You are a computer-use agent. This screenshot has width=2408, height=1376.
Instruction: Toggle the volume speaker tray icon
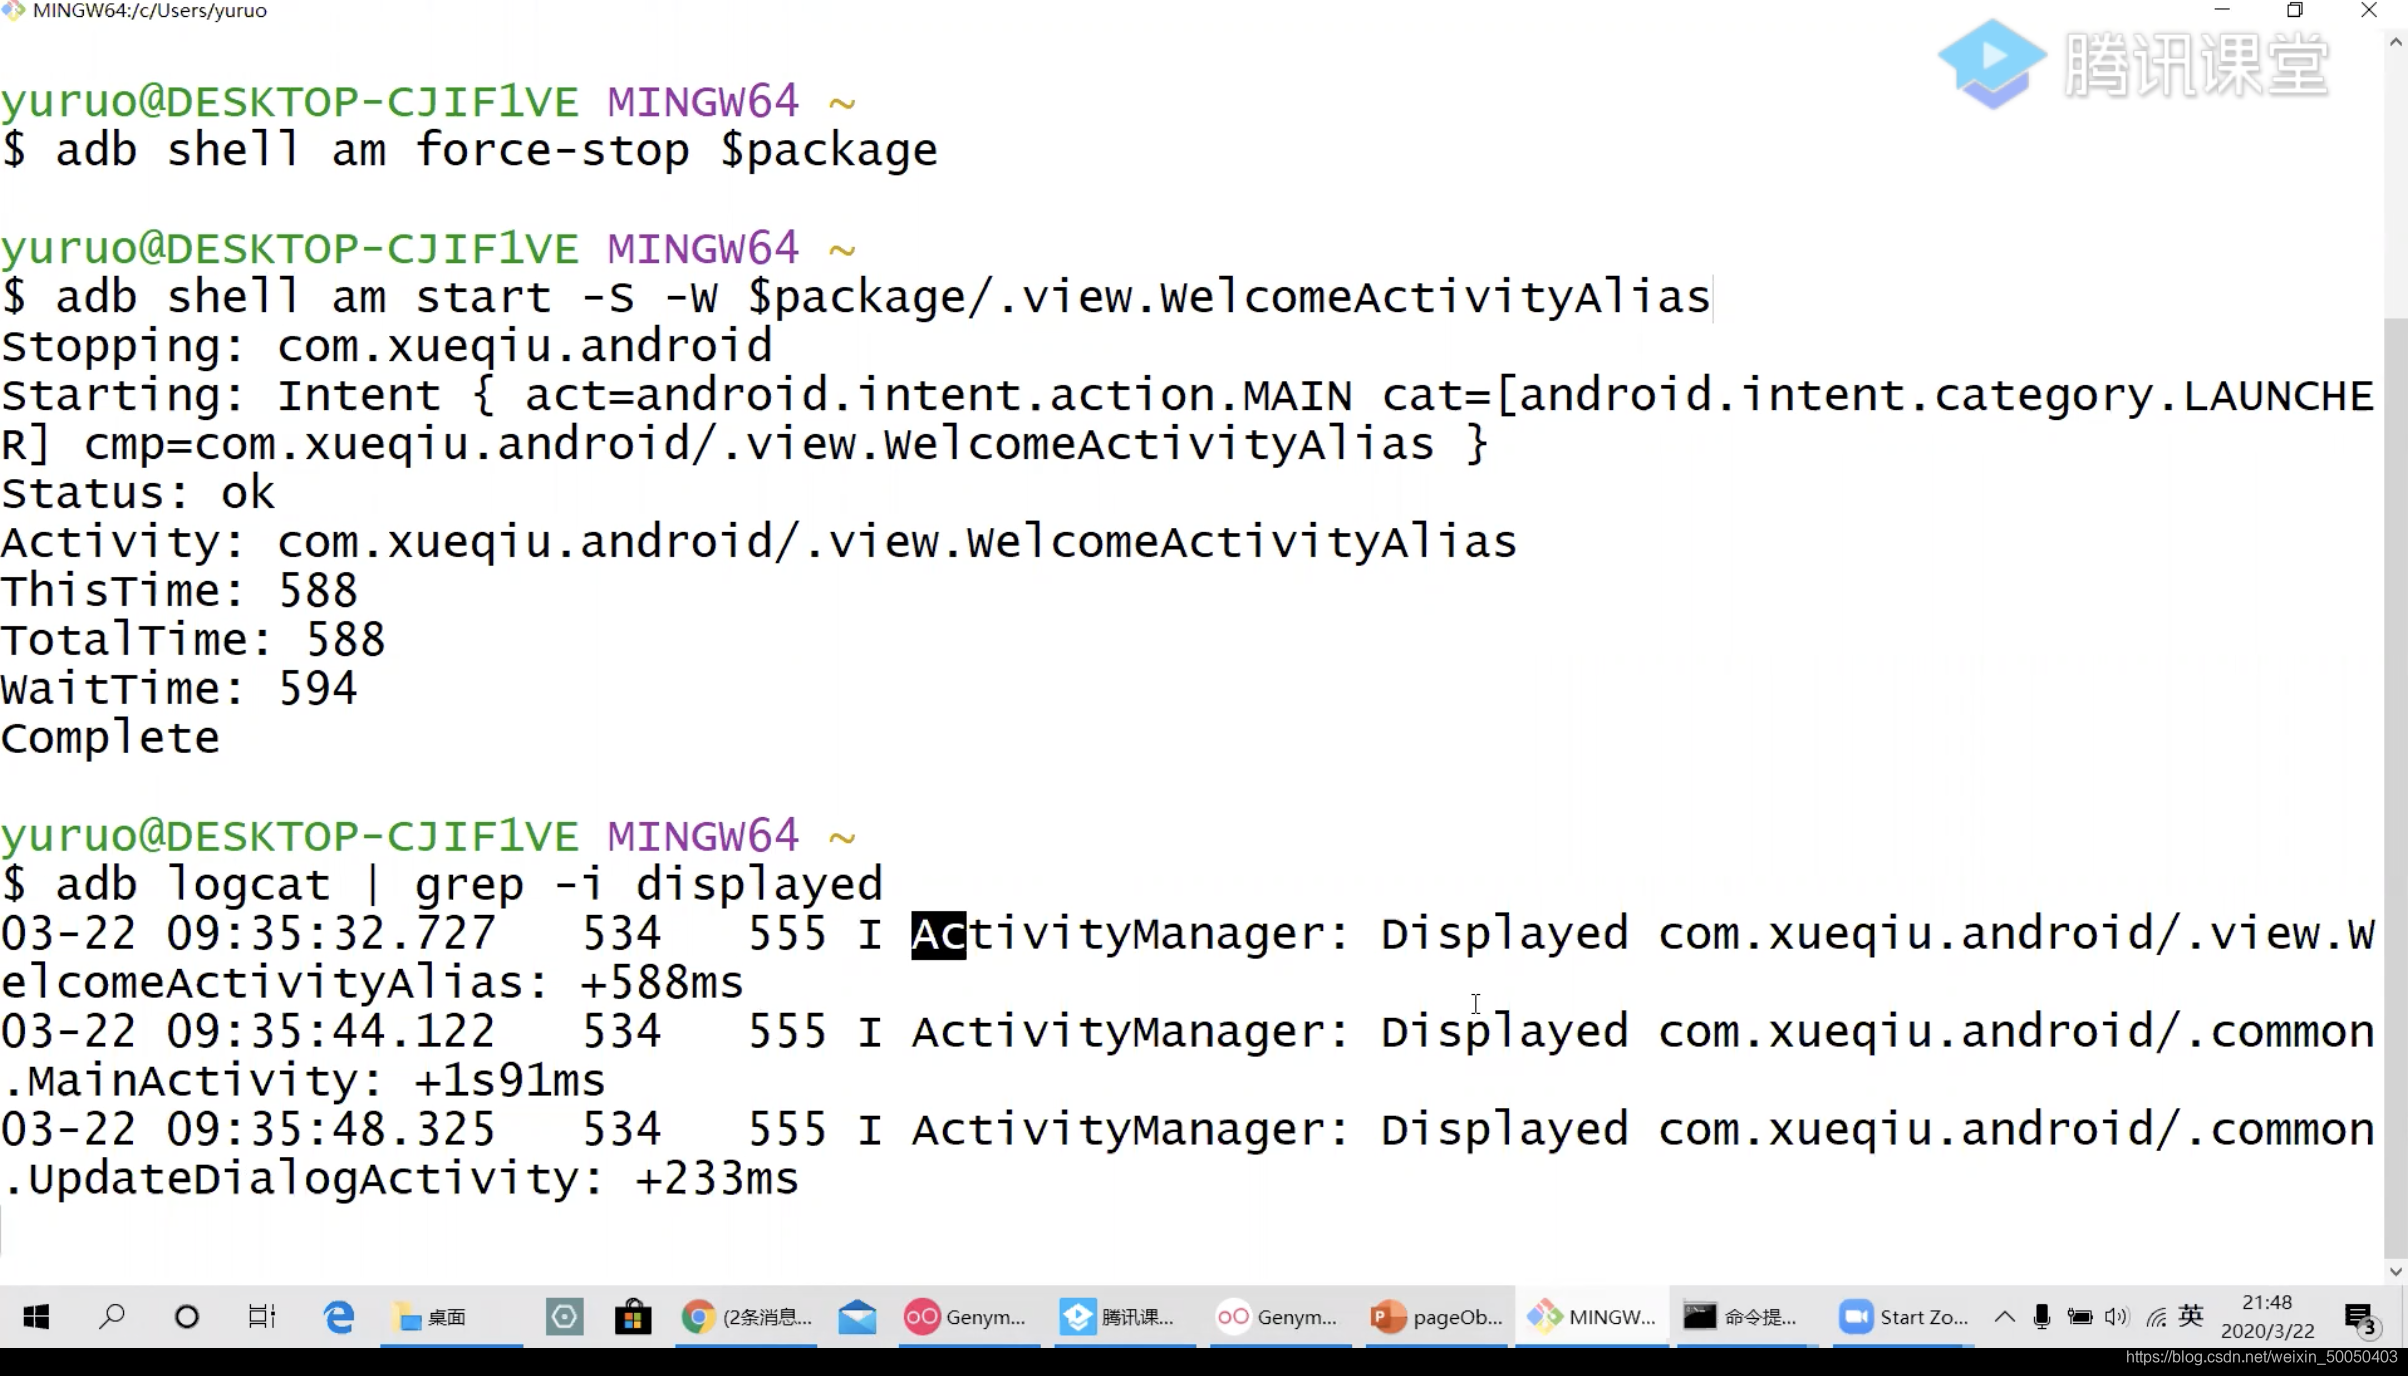point(2116,1317)
